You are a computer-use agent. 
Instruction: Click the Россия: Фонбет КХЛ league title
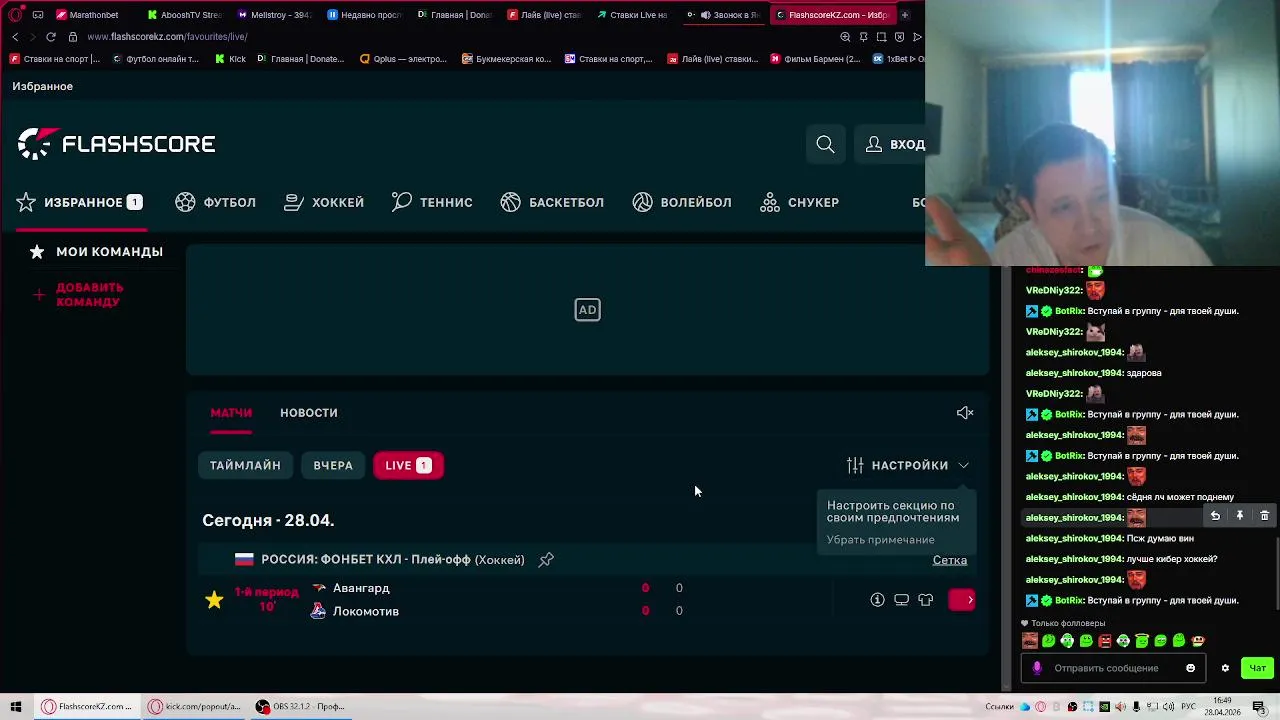point(392,560)
